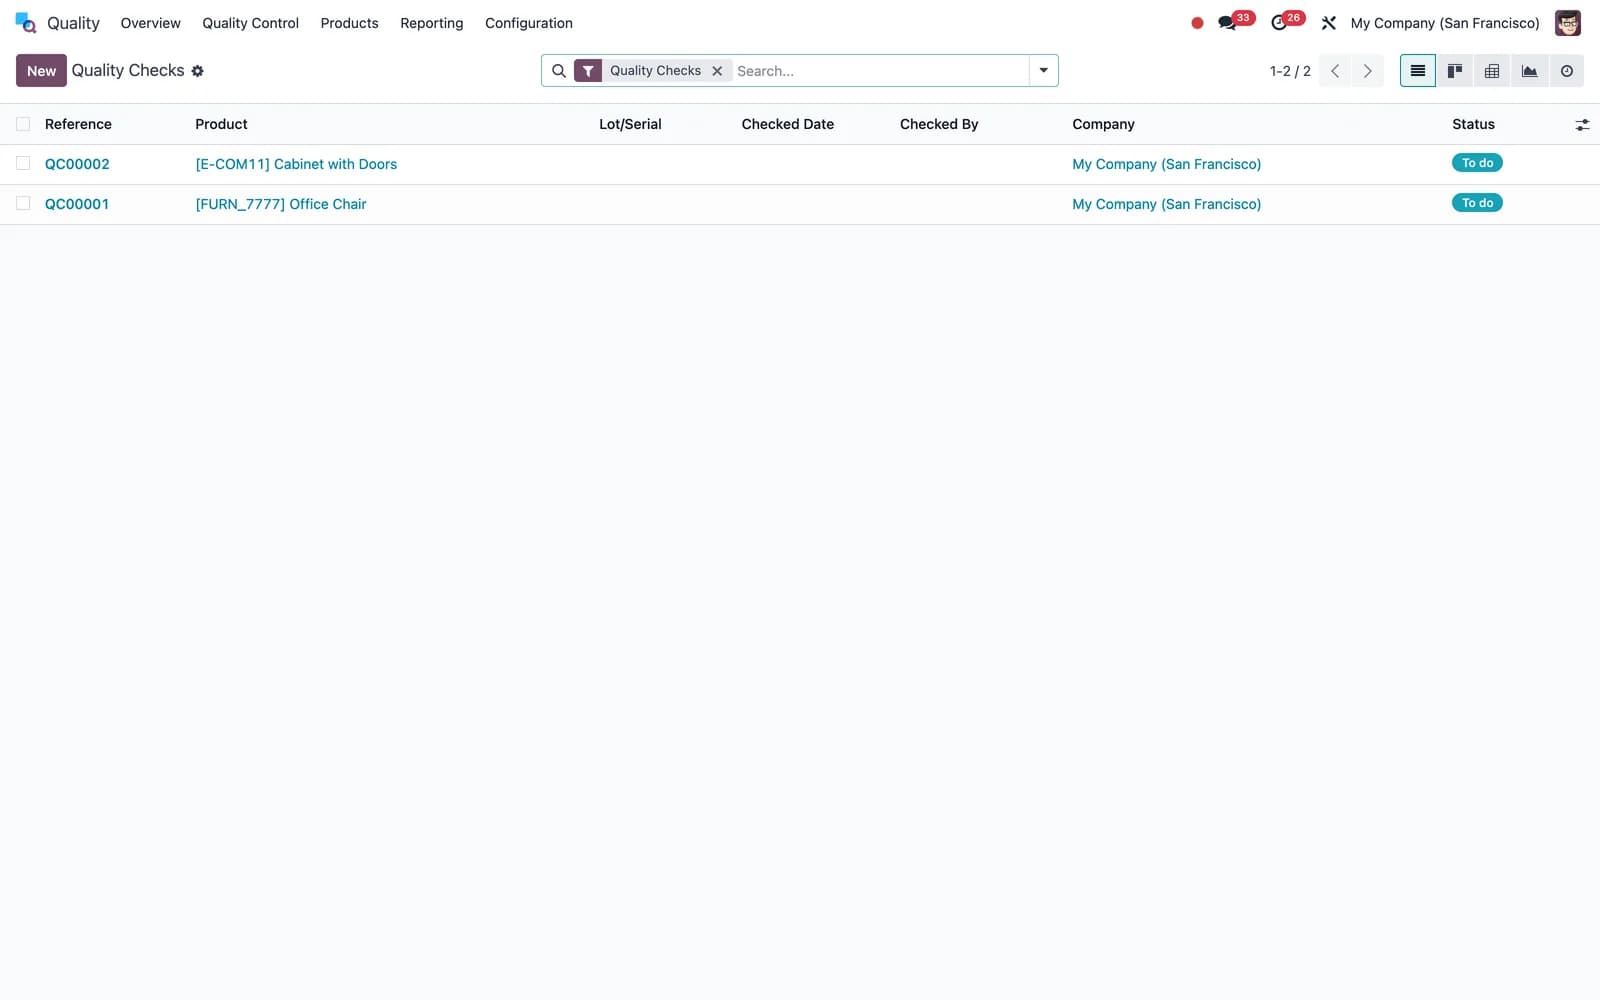Viewport: 1600px width, 1000px height.
Task: Remove the Quality Checks filter facet
Action: [x=717, y=71]
